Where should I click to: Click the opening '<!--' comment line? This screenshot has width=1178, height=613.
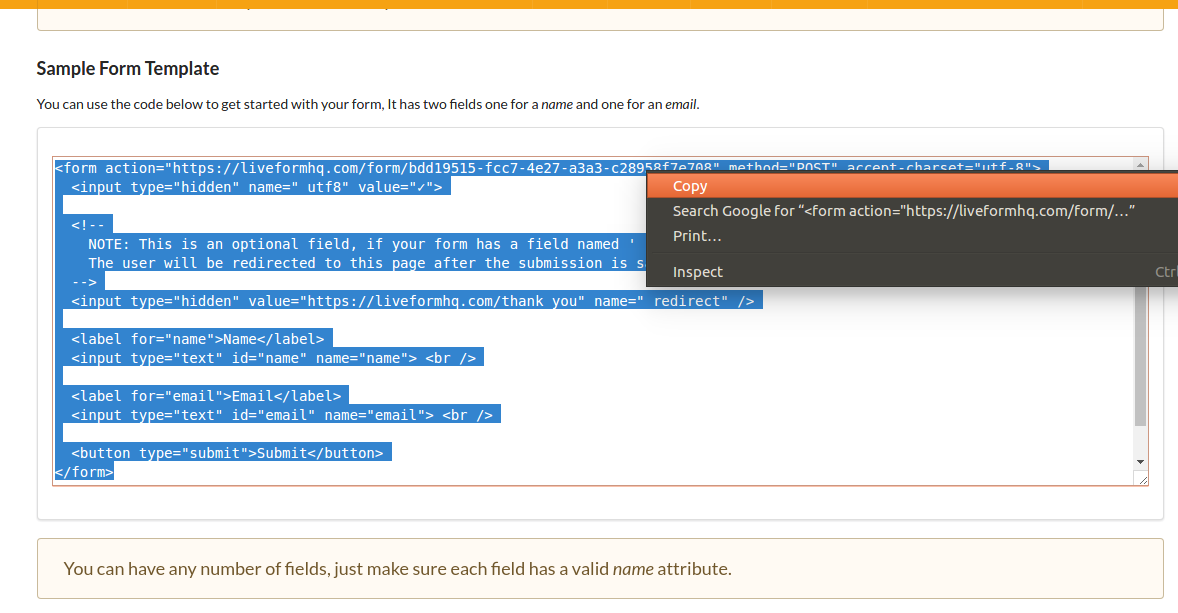tap(88, 225)
